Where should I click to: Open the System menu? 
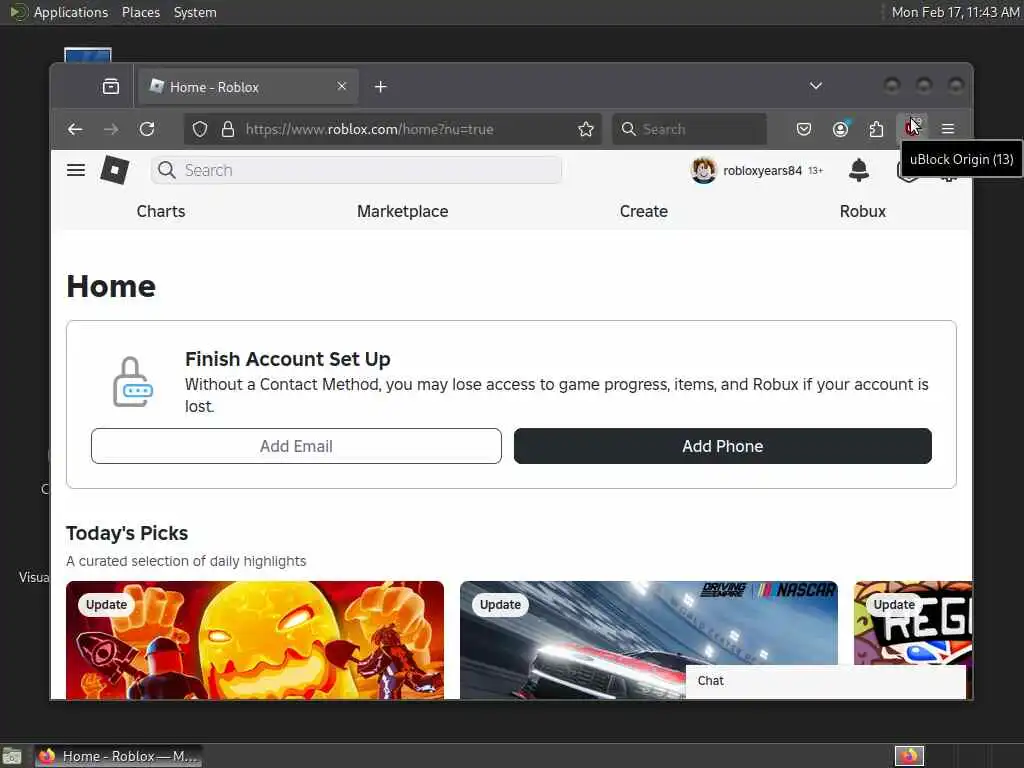[195, 12]
